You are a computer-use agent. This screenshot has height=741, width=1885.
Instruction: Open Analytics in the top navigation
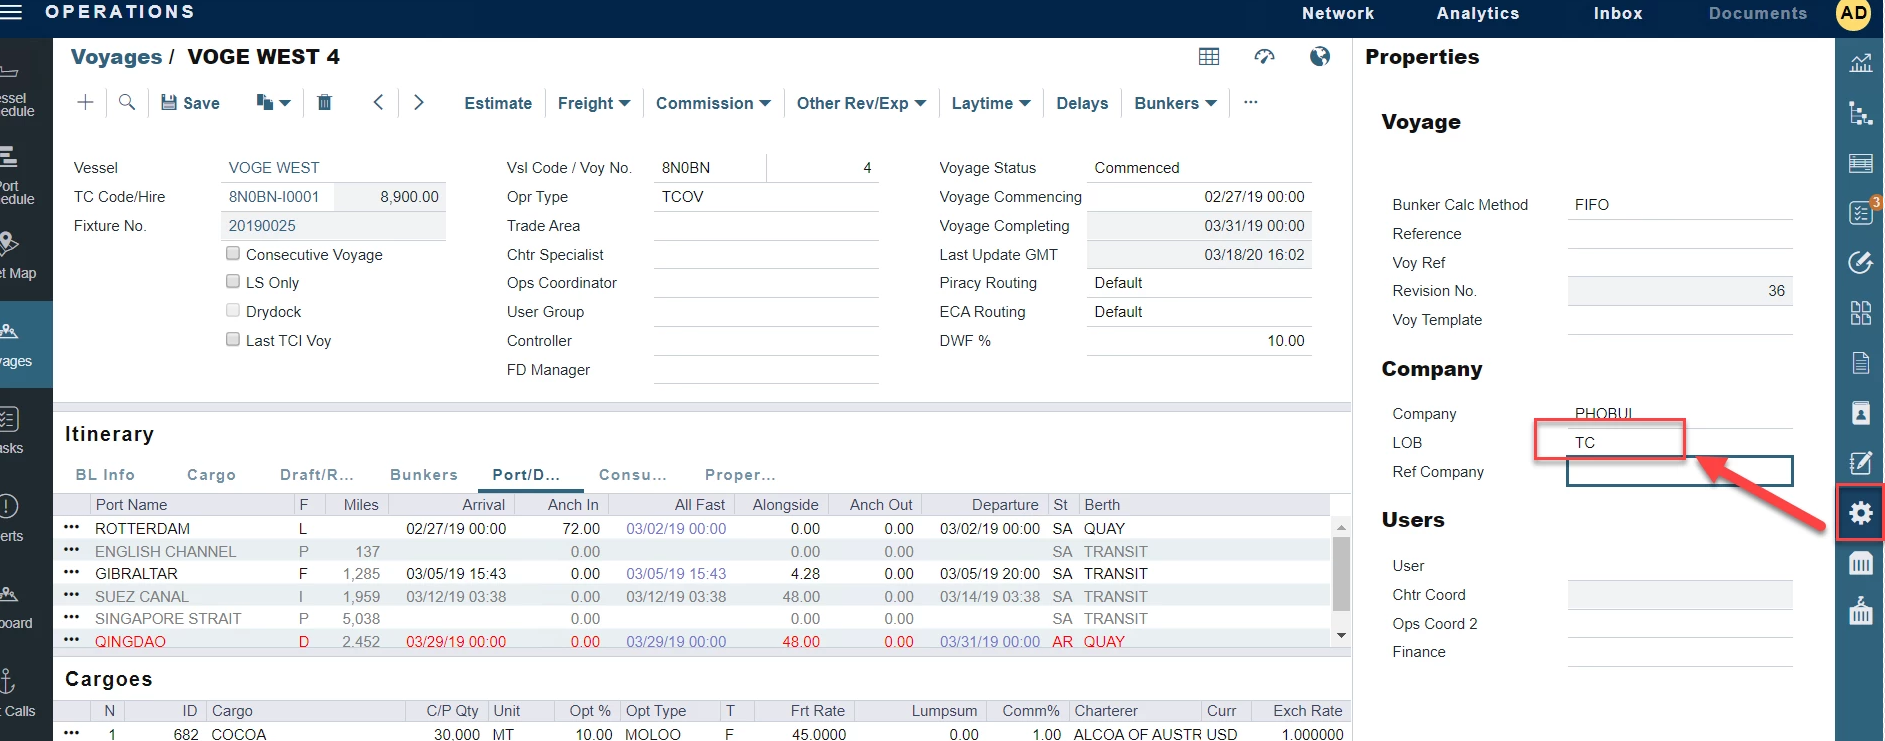[x=1477, y=13]
